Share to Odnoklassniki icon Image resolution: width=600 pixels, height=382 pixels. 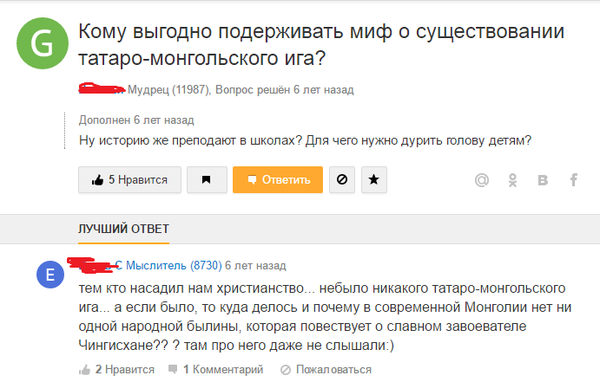512,180
